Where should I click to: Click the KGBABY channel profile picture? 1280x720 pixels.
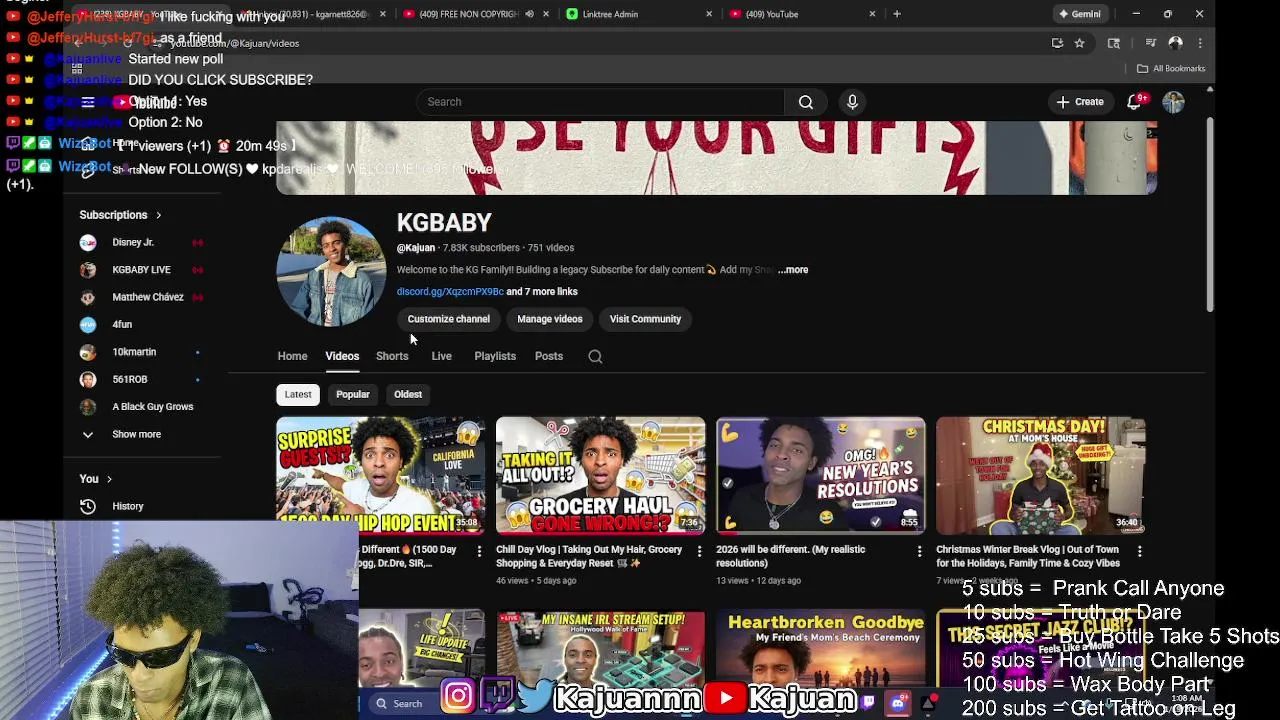click(331, 271)
